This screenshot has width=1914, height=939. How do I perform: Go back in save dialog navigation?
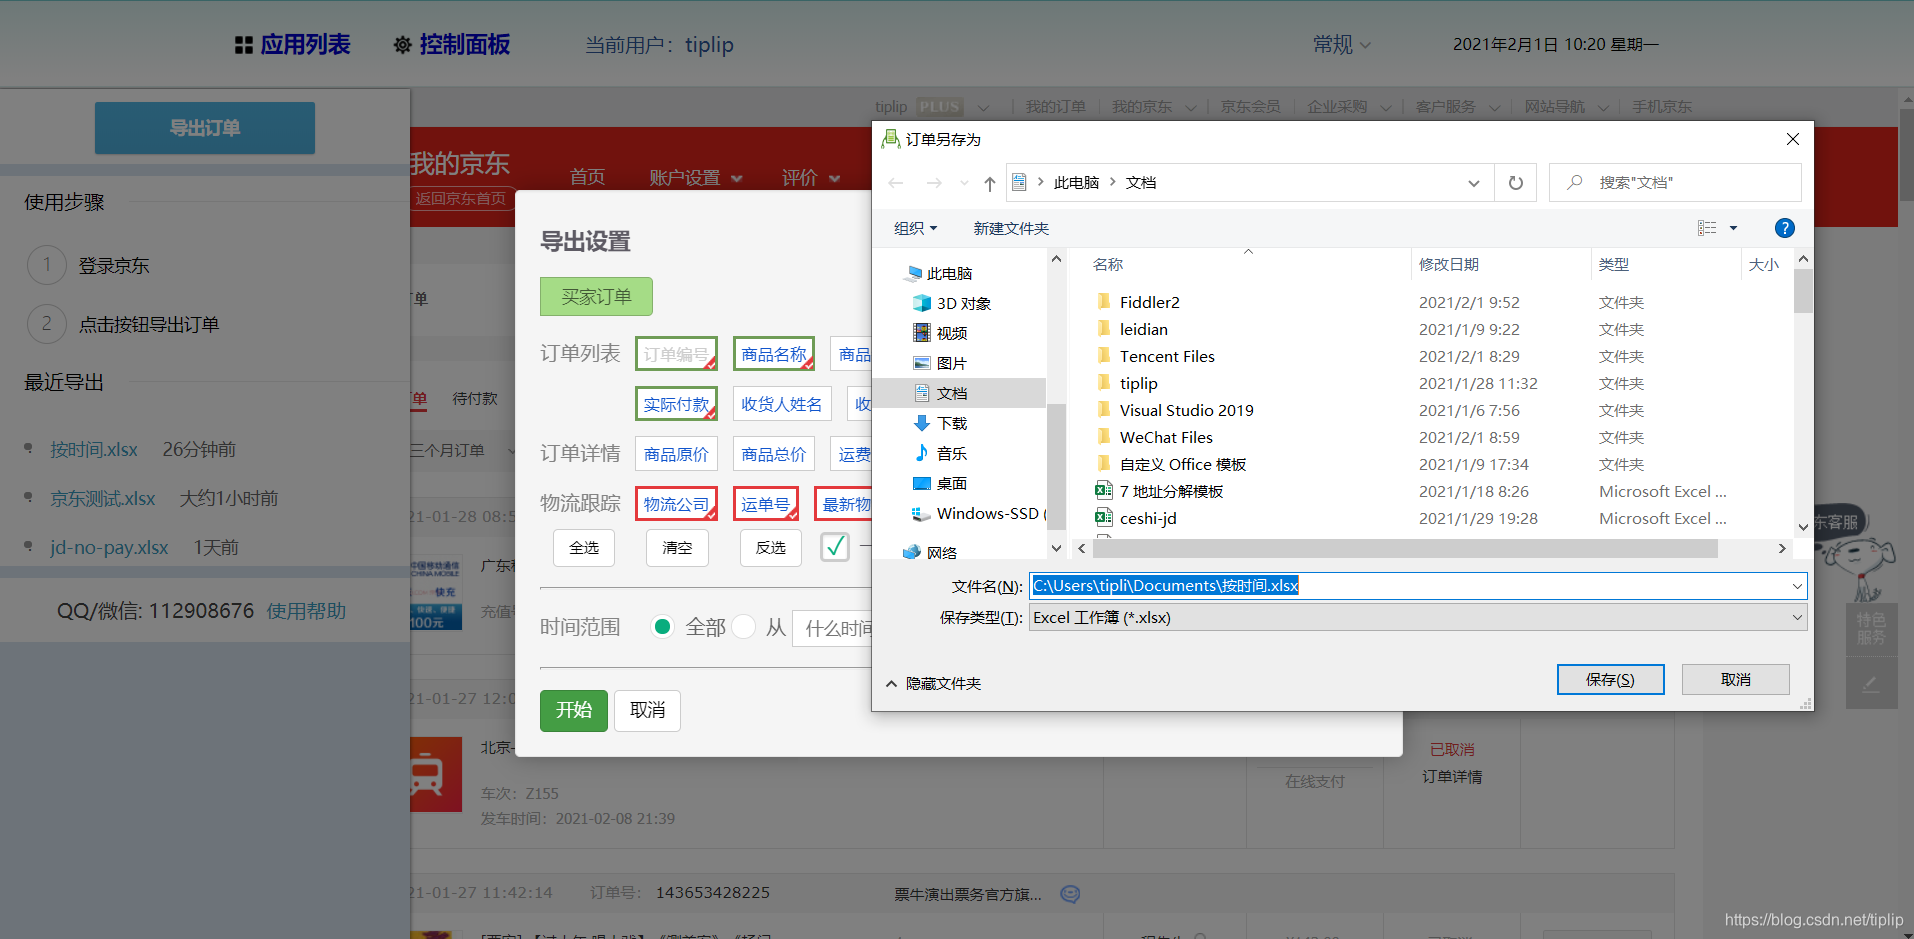click(x=896, y=183)
